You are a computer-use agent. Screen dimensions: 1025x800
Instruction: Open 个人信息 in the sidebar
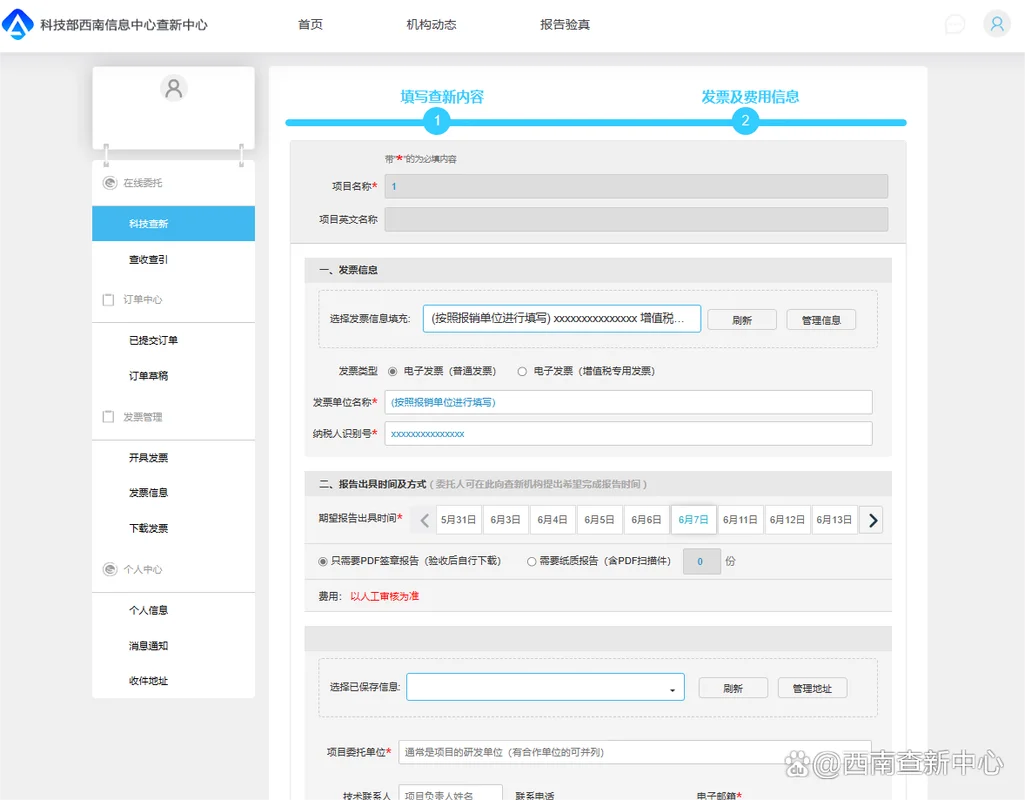[148, 610]
